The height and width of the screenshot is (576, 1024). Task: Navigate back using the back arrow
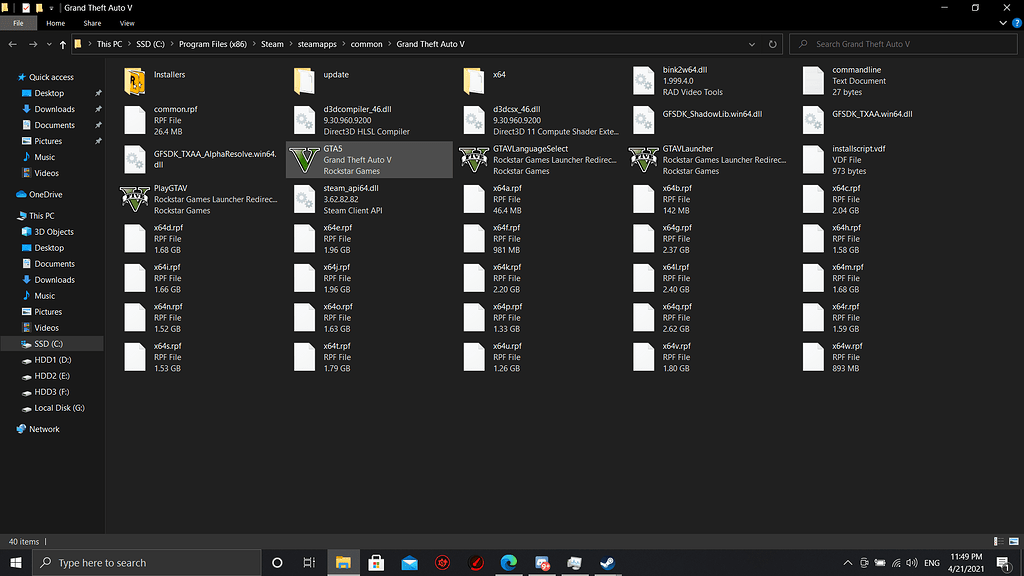click(x=12, y=43)
